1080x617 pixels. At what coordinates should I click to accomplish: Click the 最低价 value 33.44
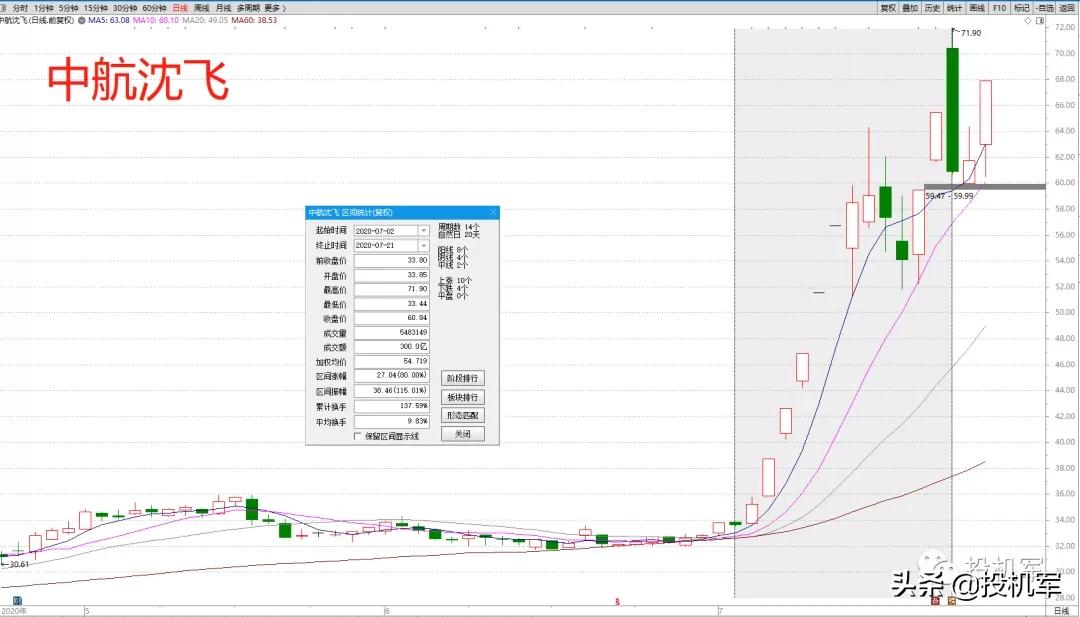coord(391,304)
